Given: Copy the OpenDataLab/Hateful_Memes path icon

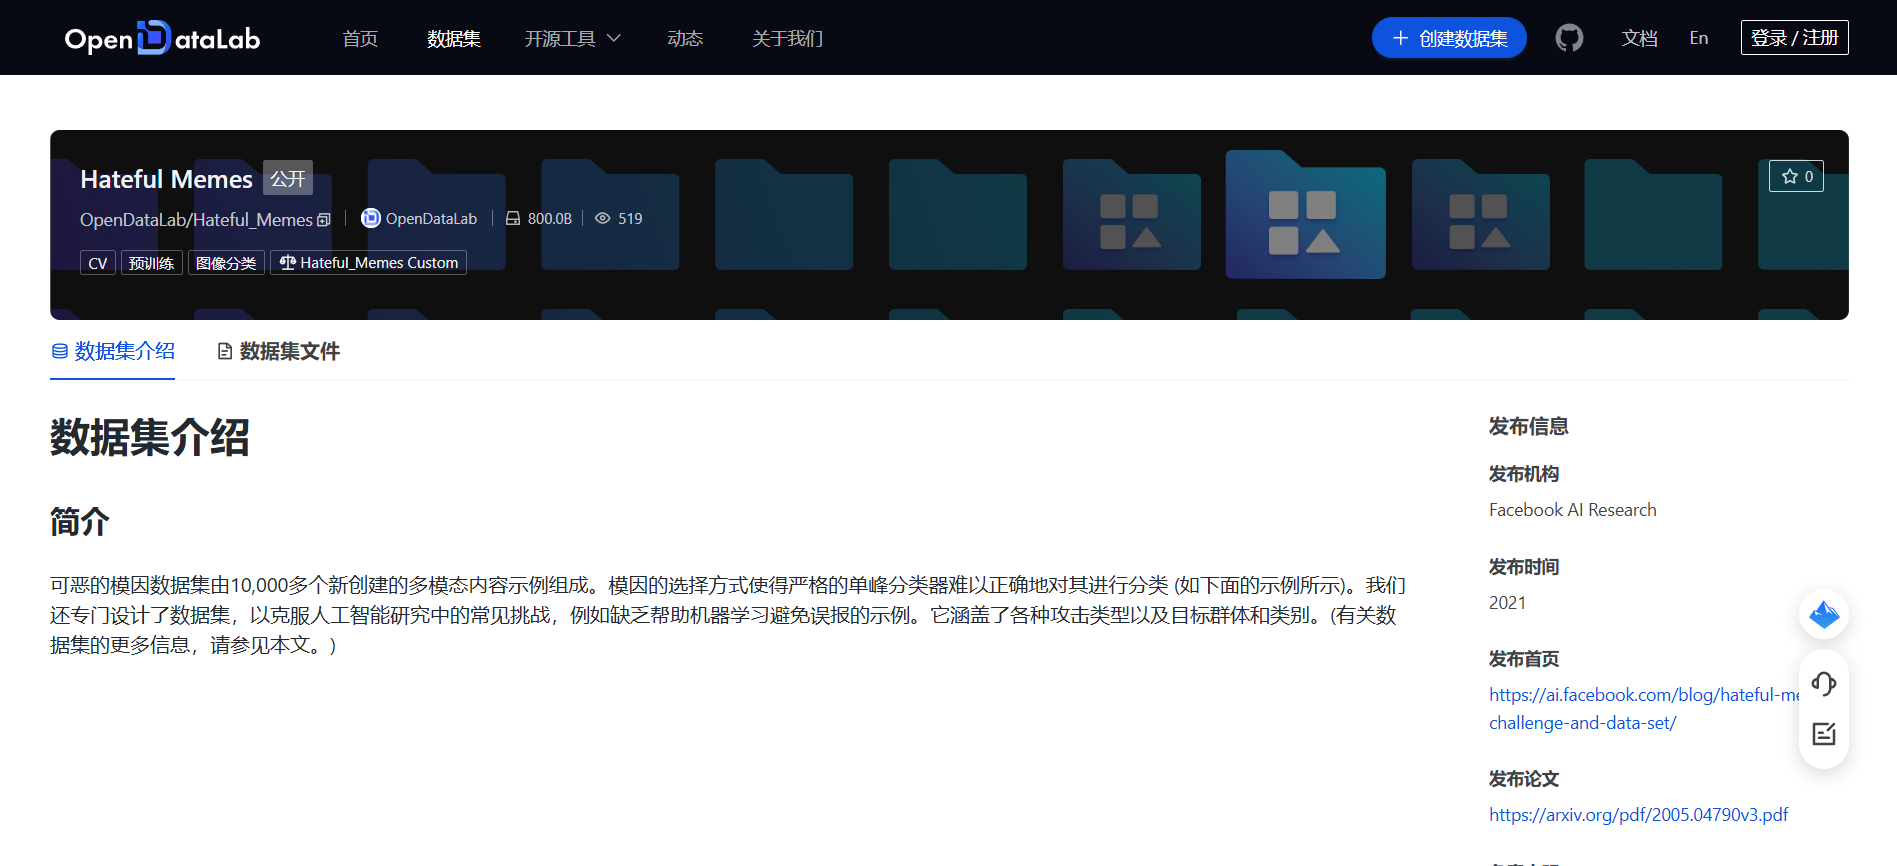Looking at the screenshot, I should 324,220.
